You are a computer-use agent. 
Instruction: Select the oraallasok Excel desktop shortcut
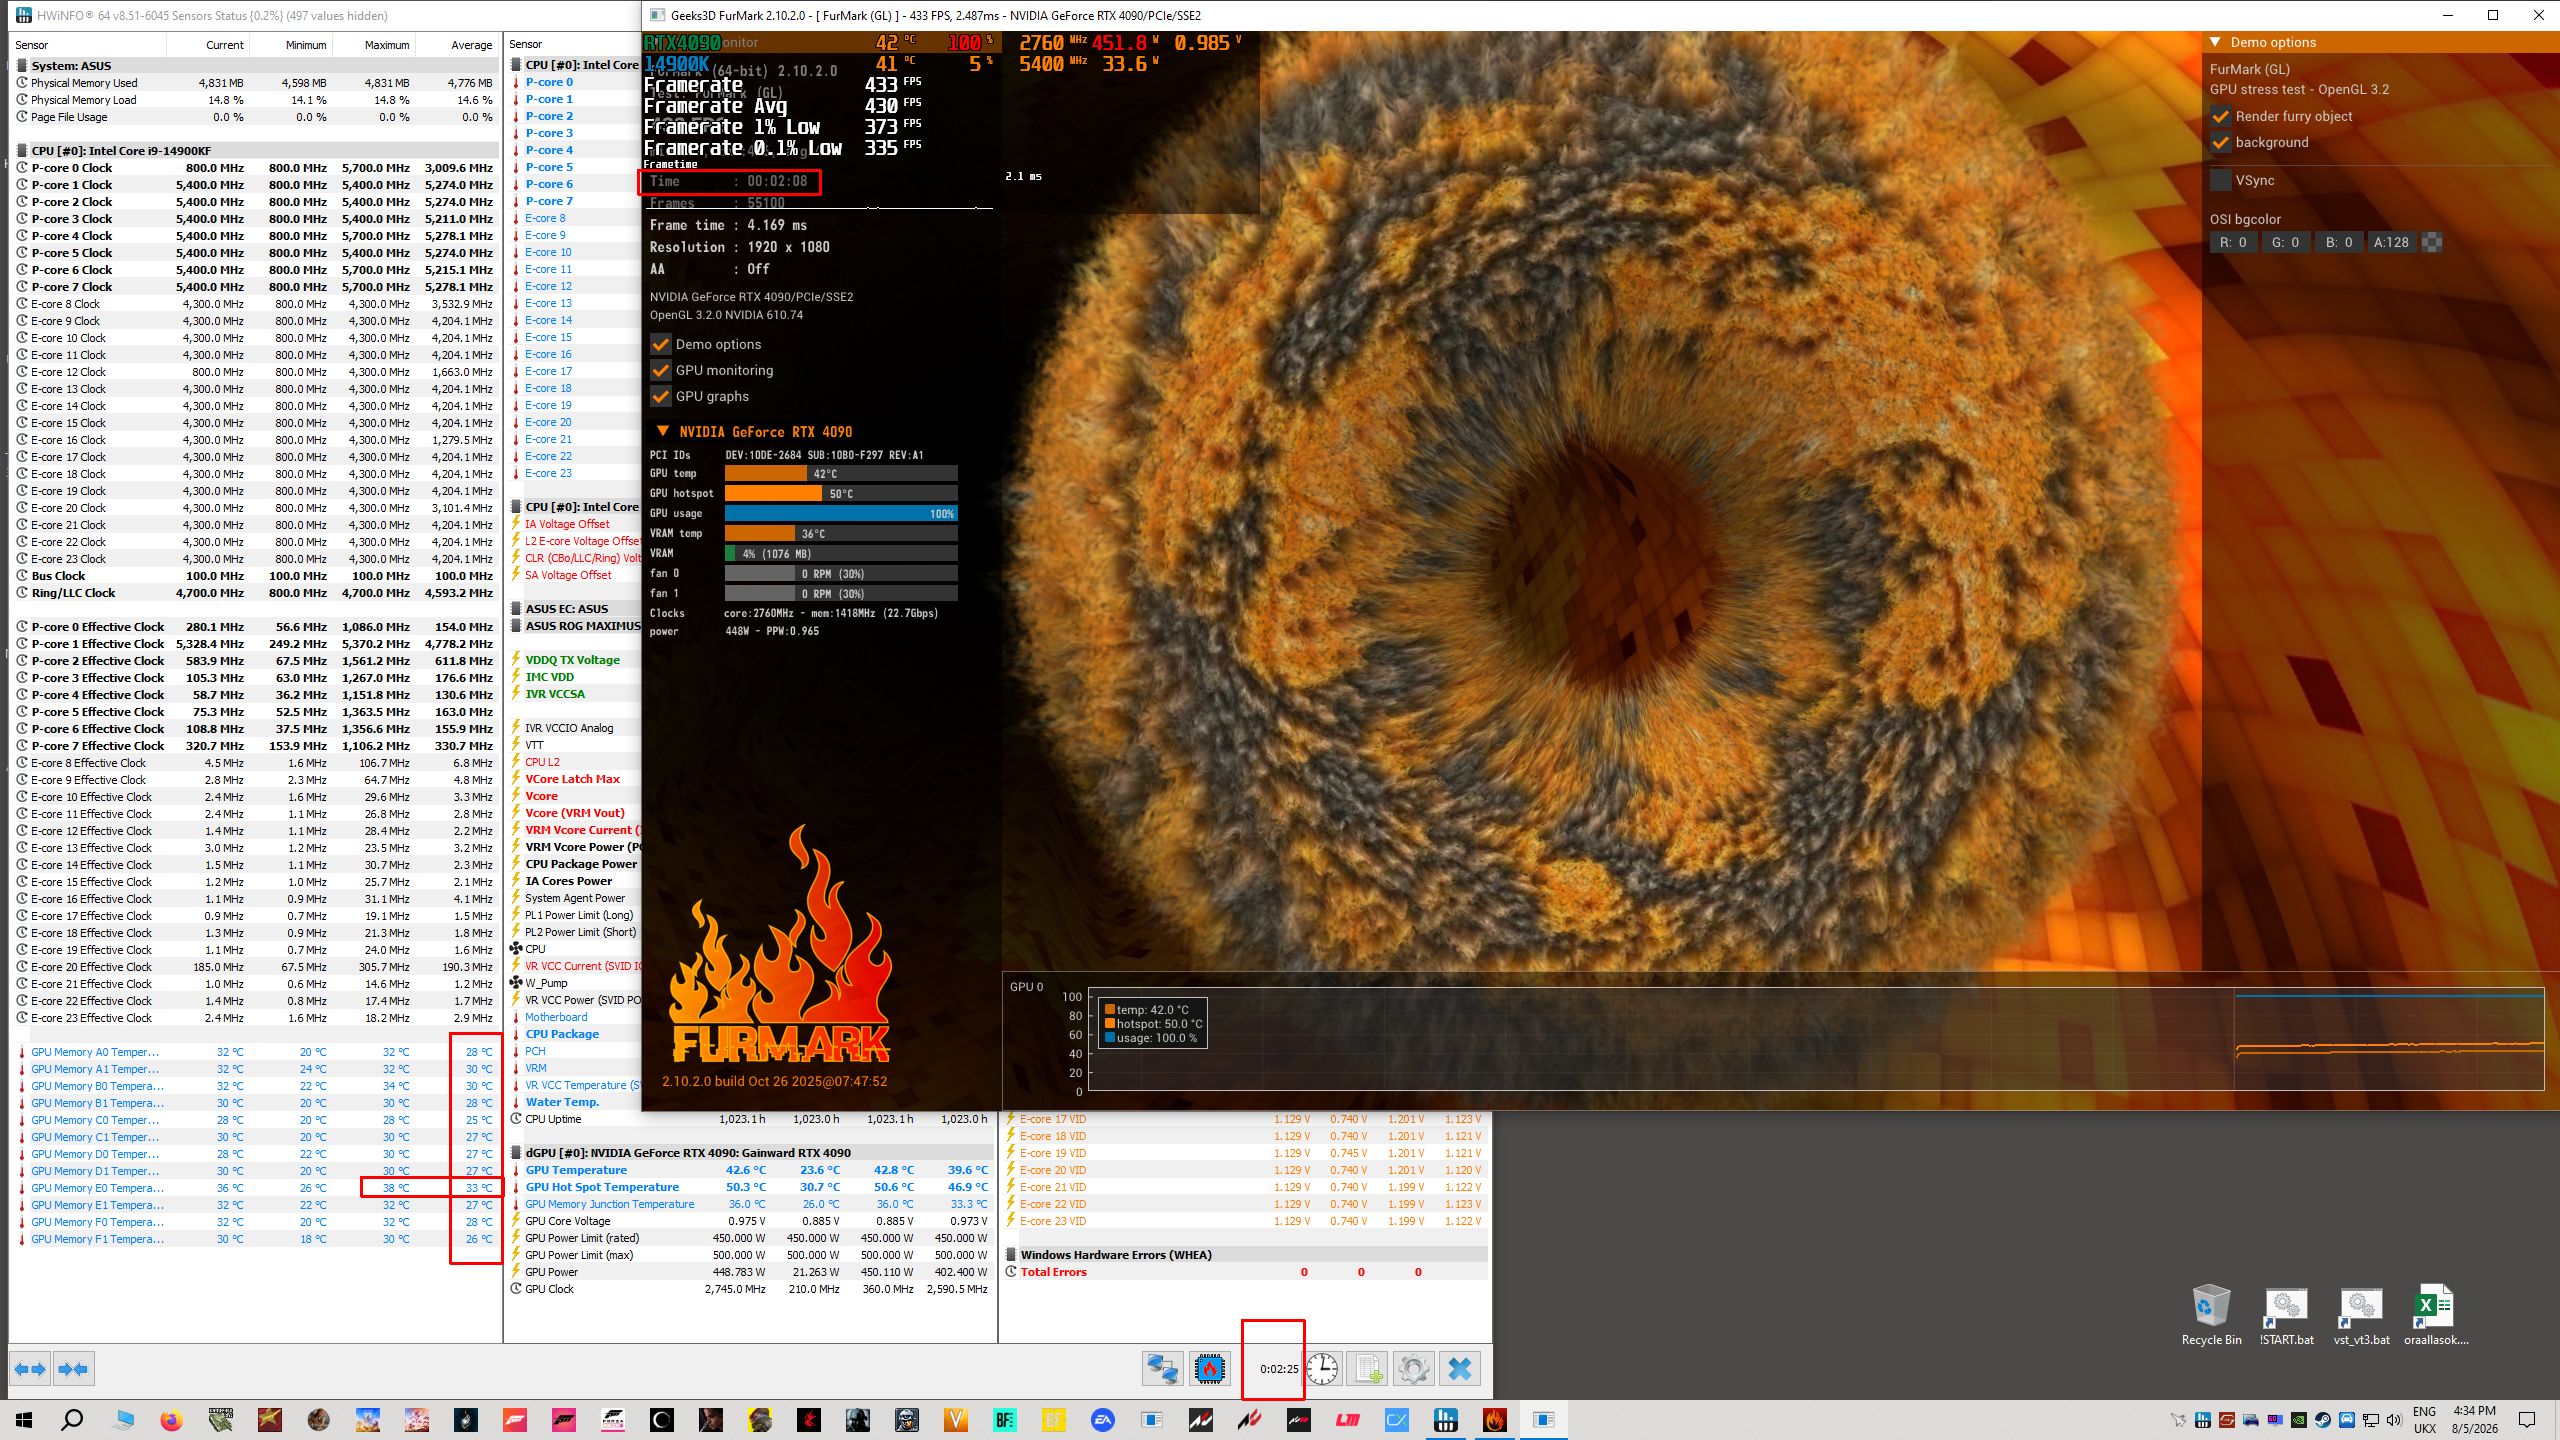(x=2436, y=1316)
